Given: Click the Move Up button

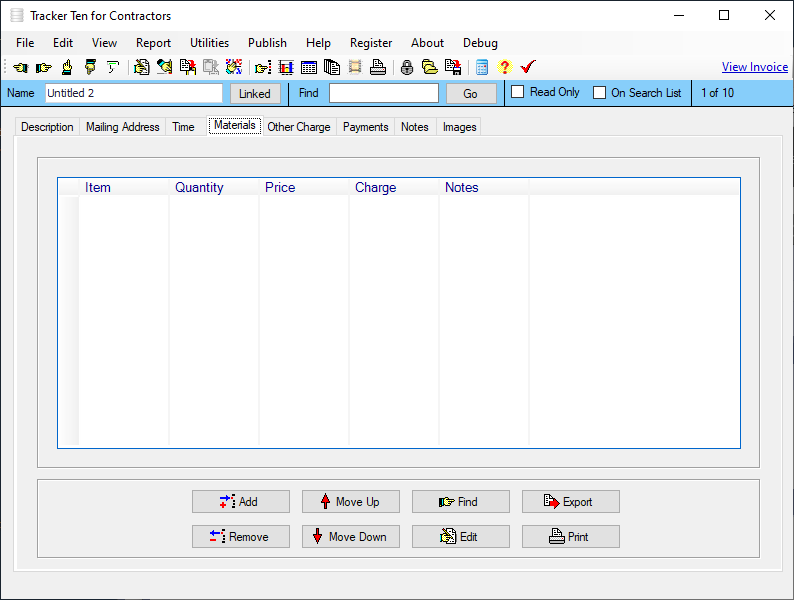Looking at the screenshot, I should [x=351, y=502].
